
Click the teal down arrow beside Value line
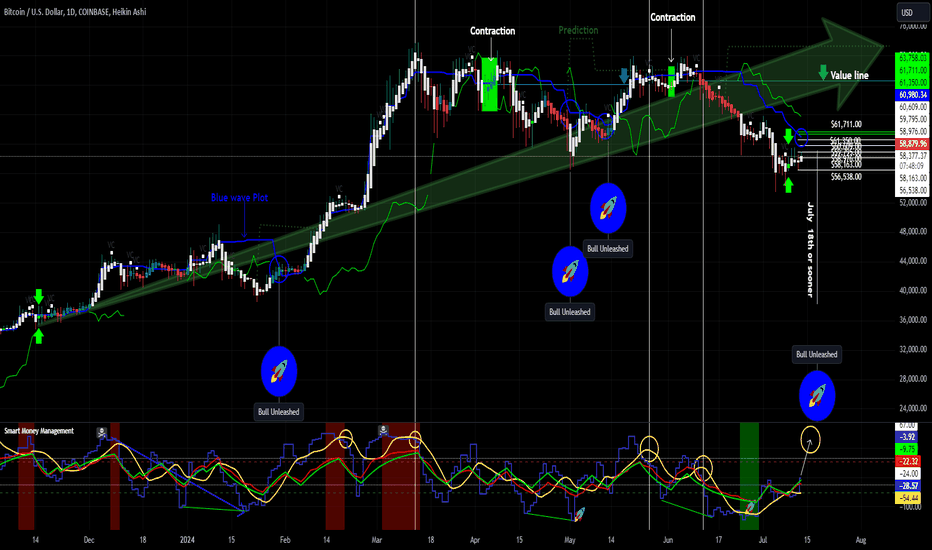tap(823, 73)
